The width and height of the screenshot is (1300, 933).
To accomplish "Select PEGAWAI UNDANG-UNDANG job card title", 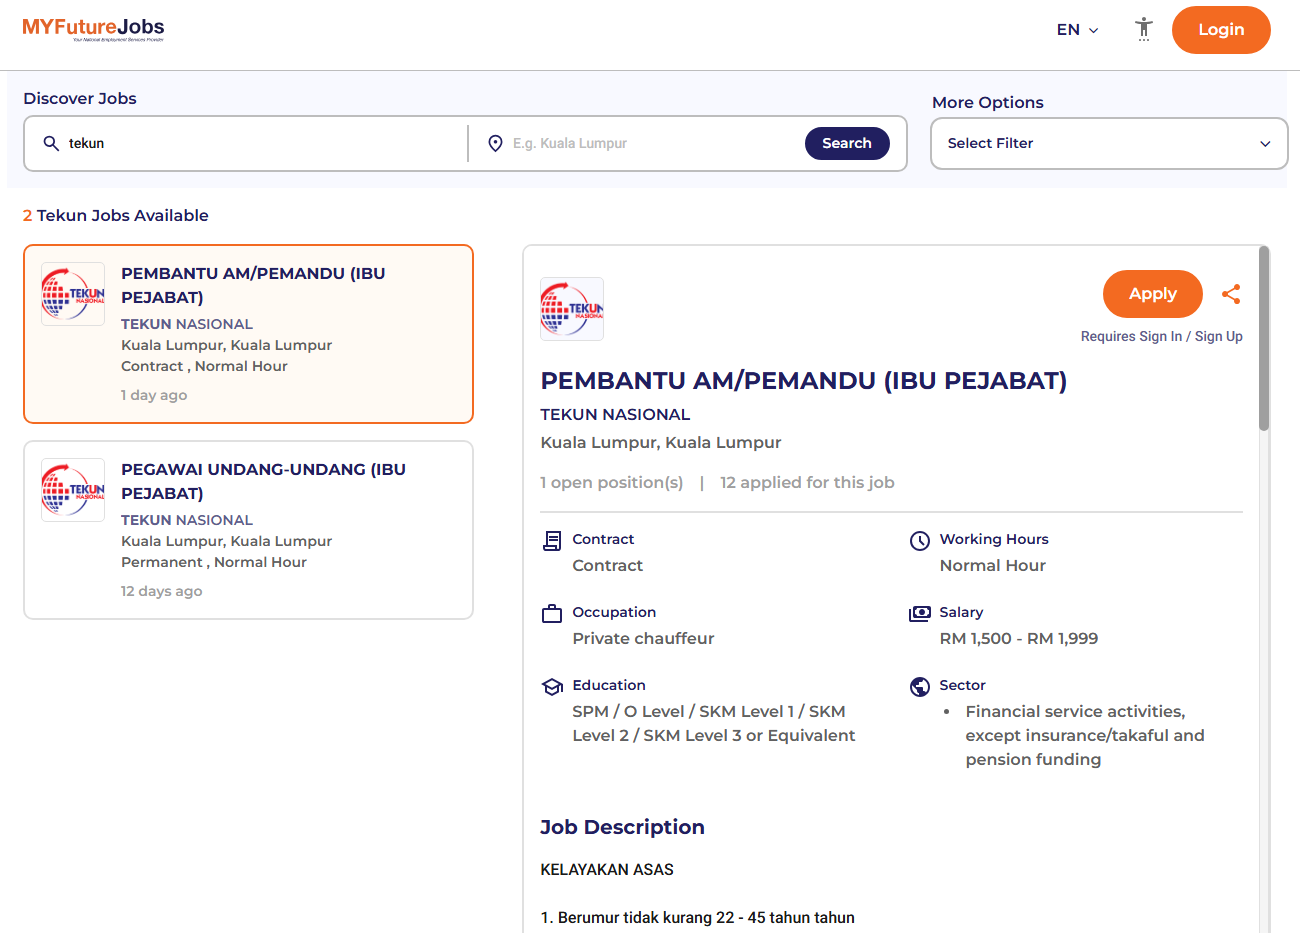I will point(263,481).
